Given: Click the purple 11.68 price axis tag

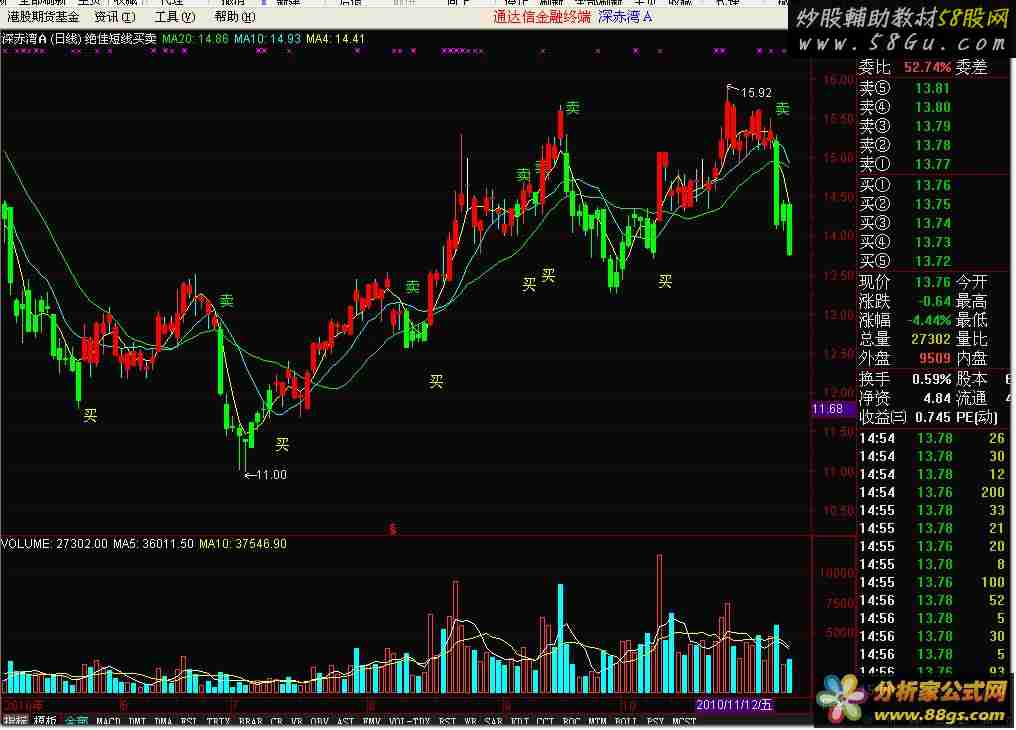Looking at the screenshot, I should [x=827, y=409].
